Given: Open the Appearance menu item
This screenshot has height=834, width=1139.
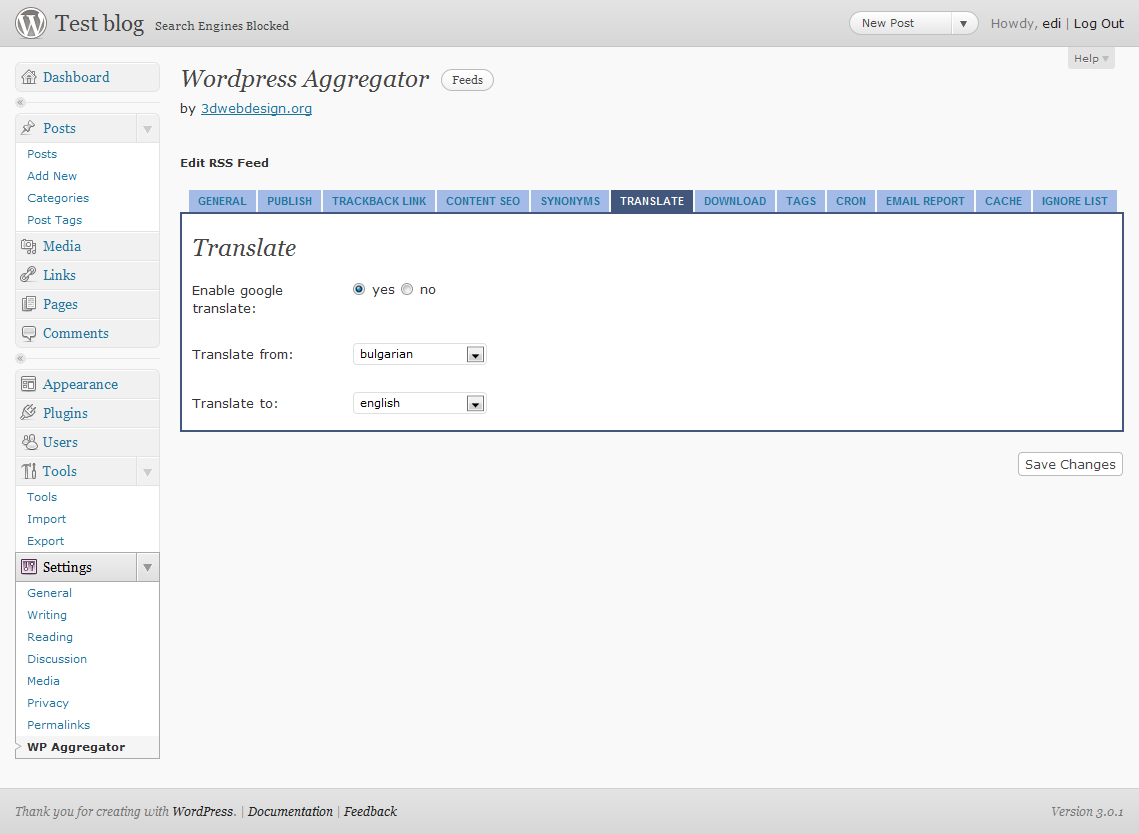Looking at the screenshot, I should pos(80,384).
